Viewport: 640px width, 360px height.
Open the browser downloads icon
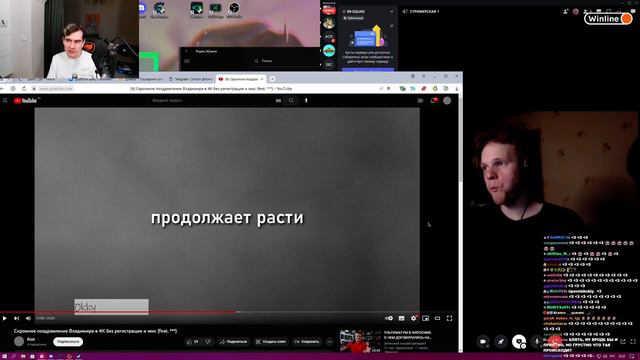457,89
